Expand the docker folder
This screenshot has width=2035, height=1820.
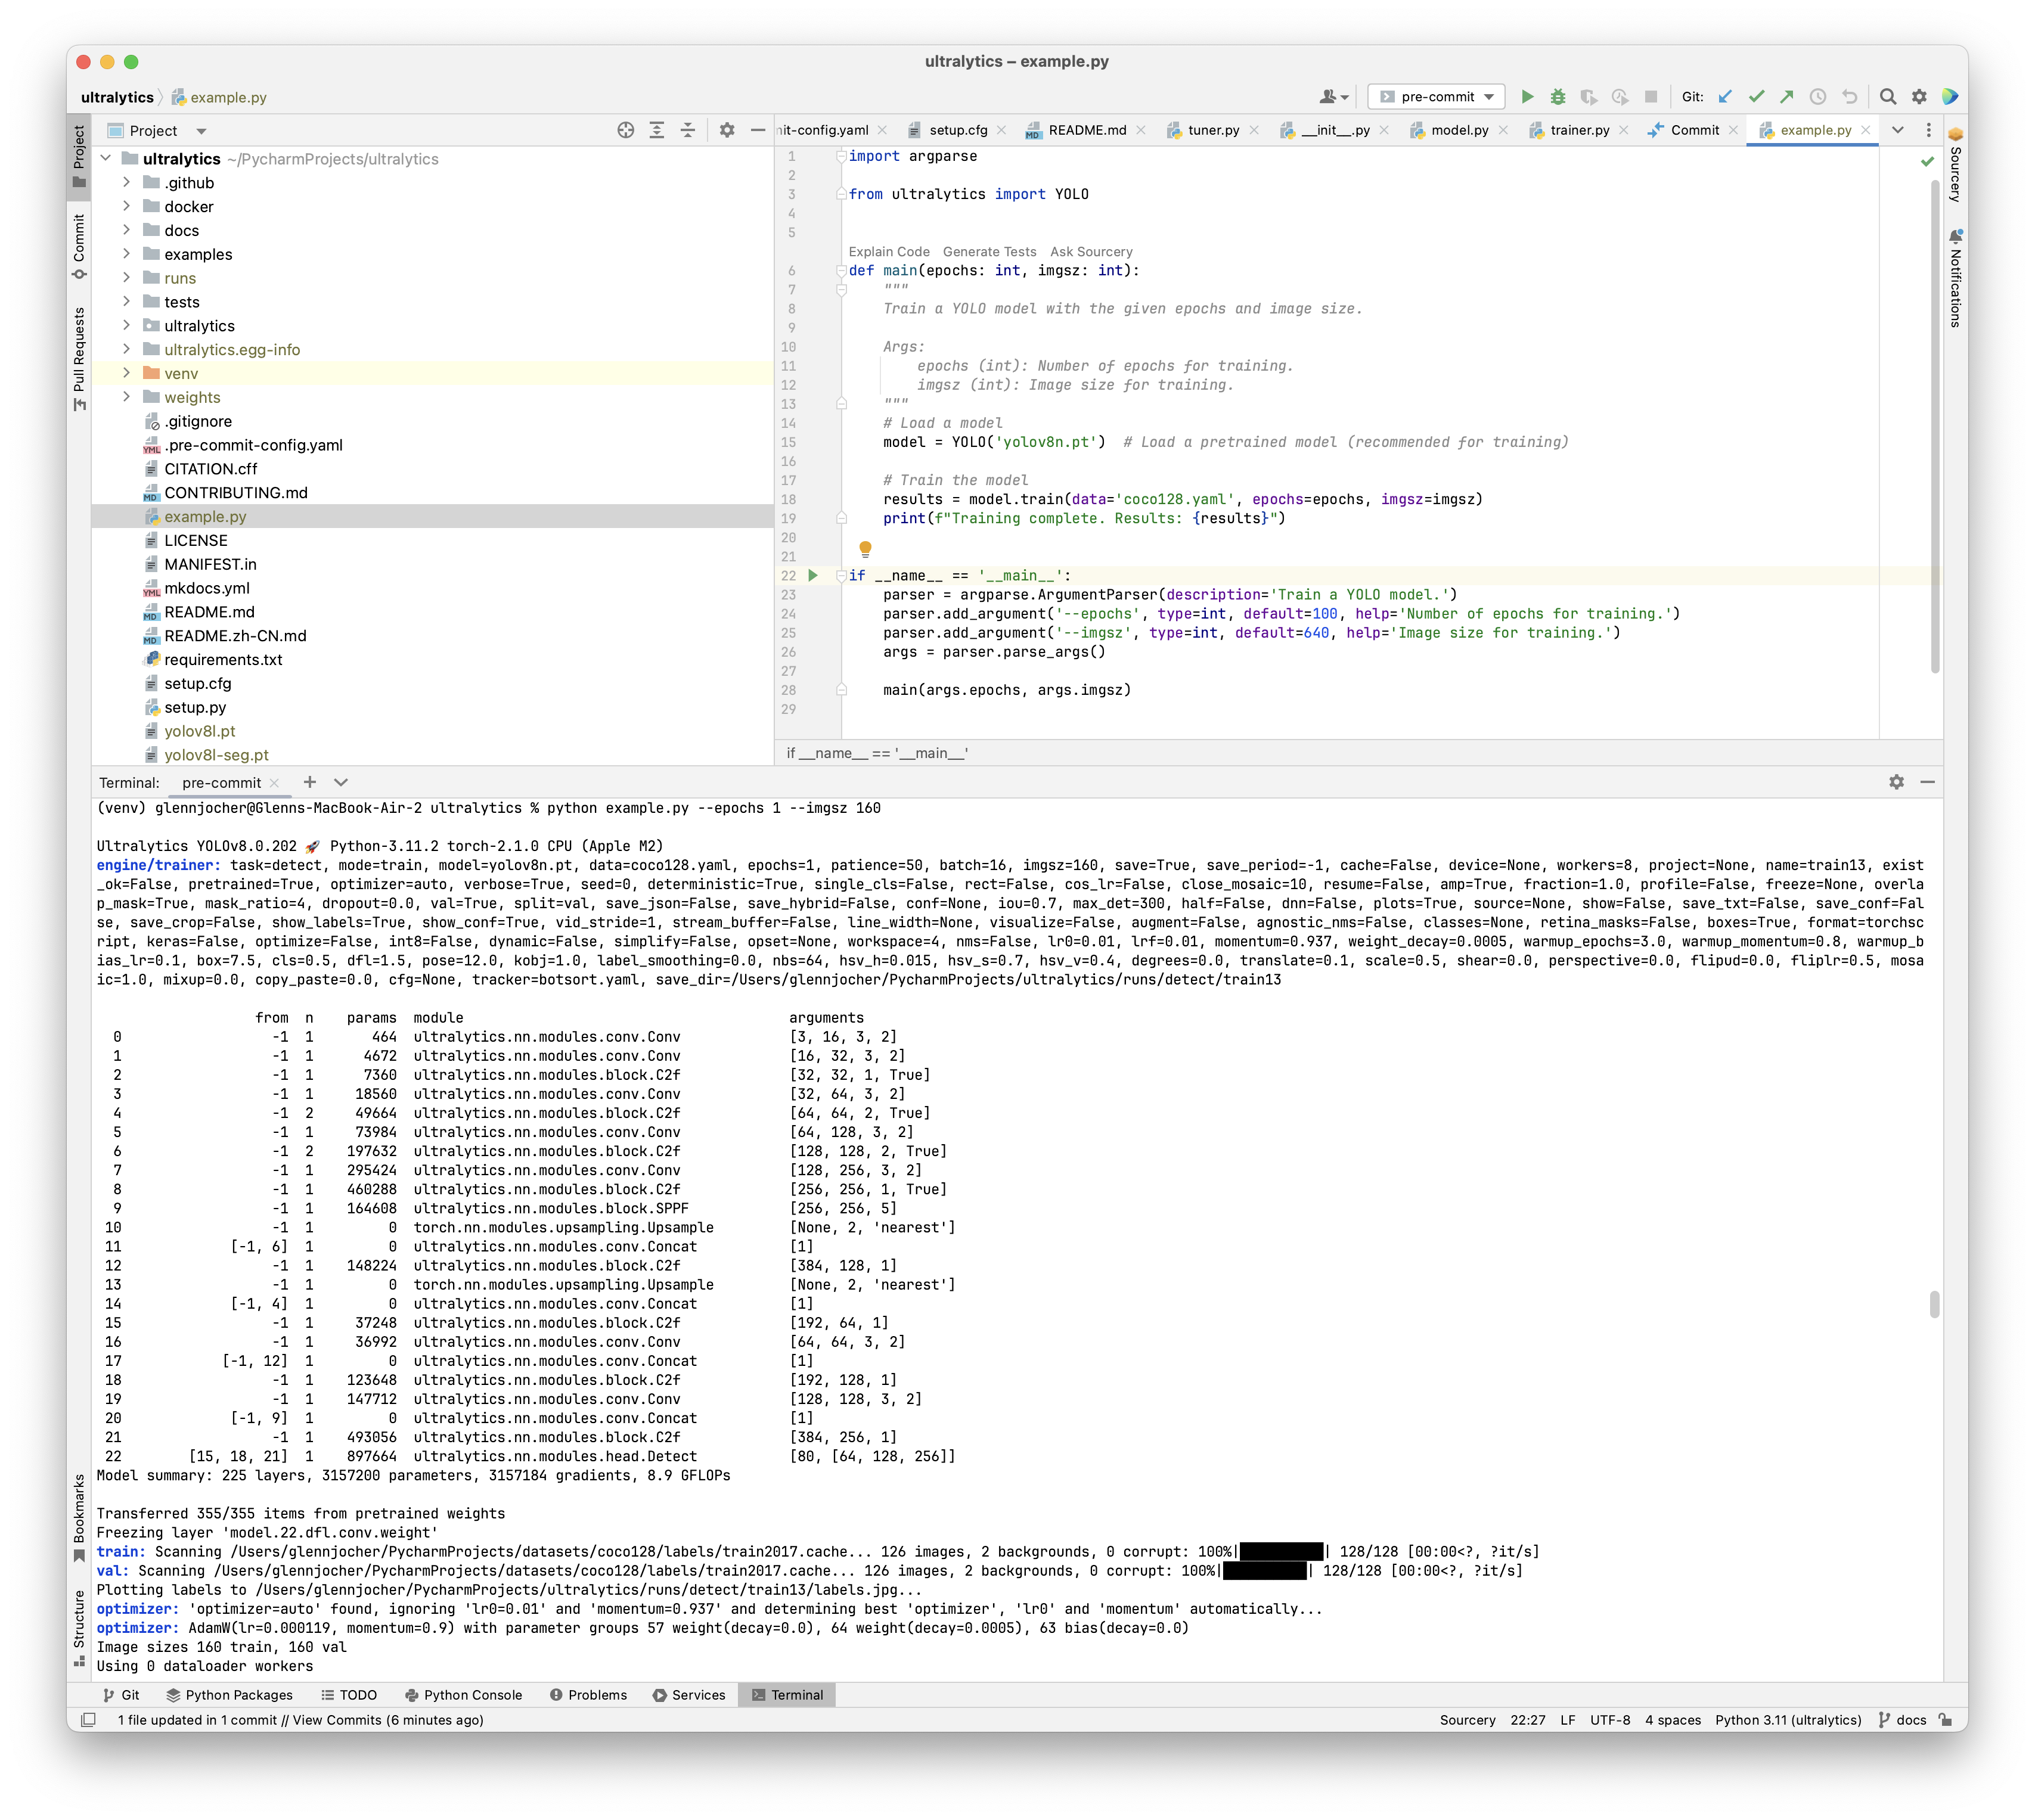[126, 206]
